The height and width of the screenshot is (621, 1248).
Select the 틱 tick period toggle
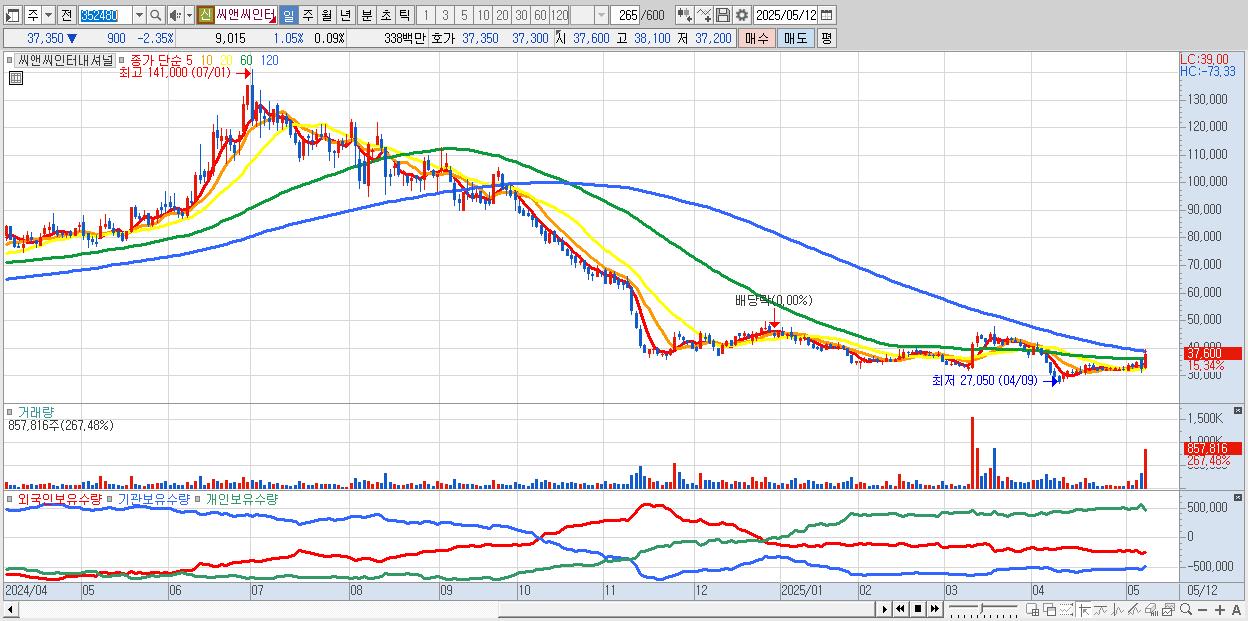point(404,15)
